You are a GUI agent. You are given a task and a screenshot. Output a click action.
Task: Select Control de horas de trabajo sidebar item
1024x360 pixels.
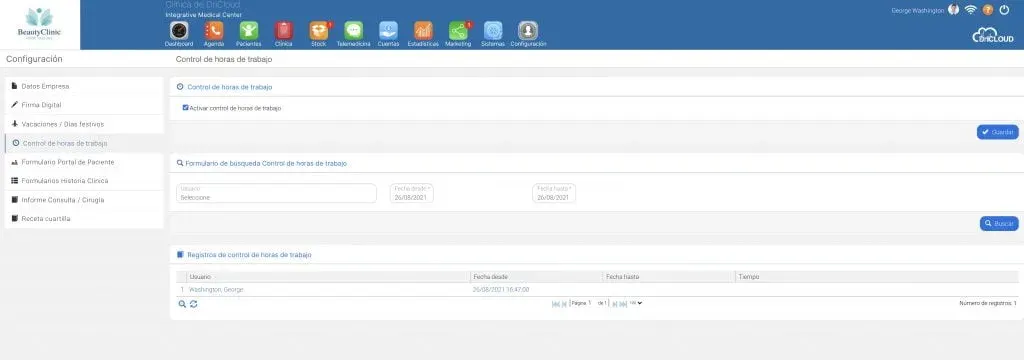click(84, 143)
